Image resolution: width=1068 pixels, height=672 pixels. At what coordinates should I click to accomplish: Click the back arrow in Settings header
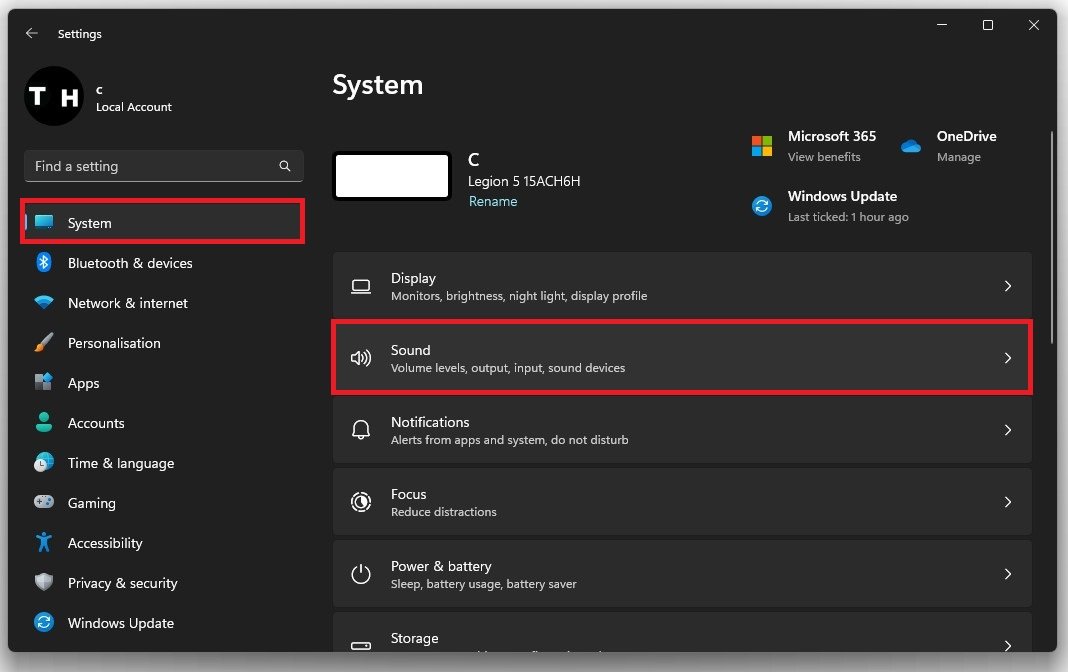click(x=32, y=34)
